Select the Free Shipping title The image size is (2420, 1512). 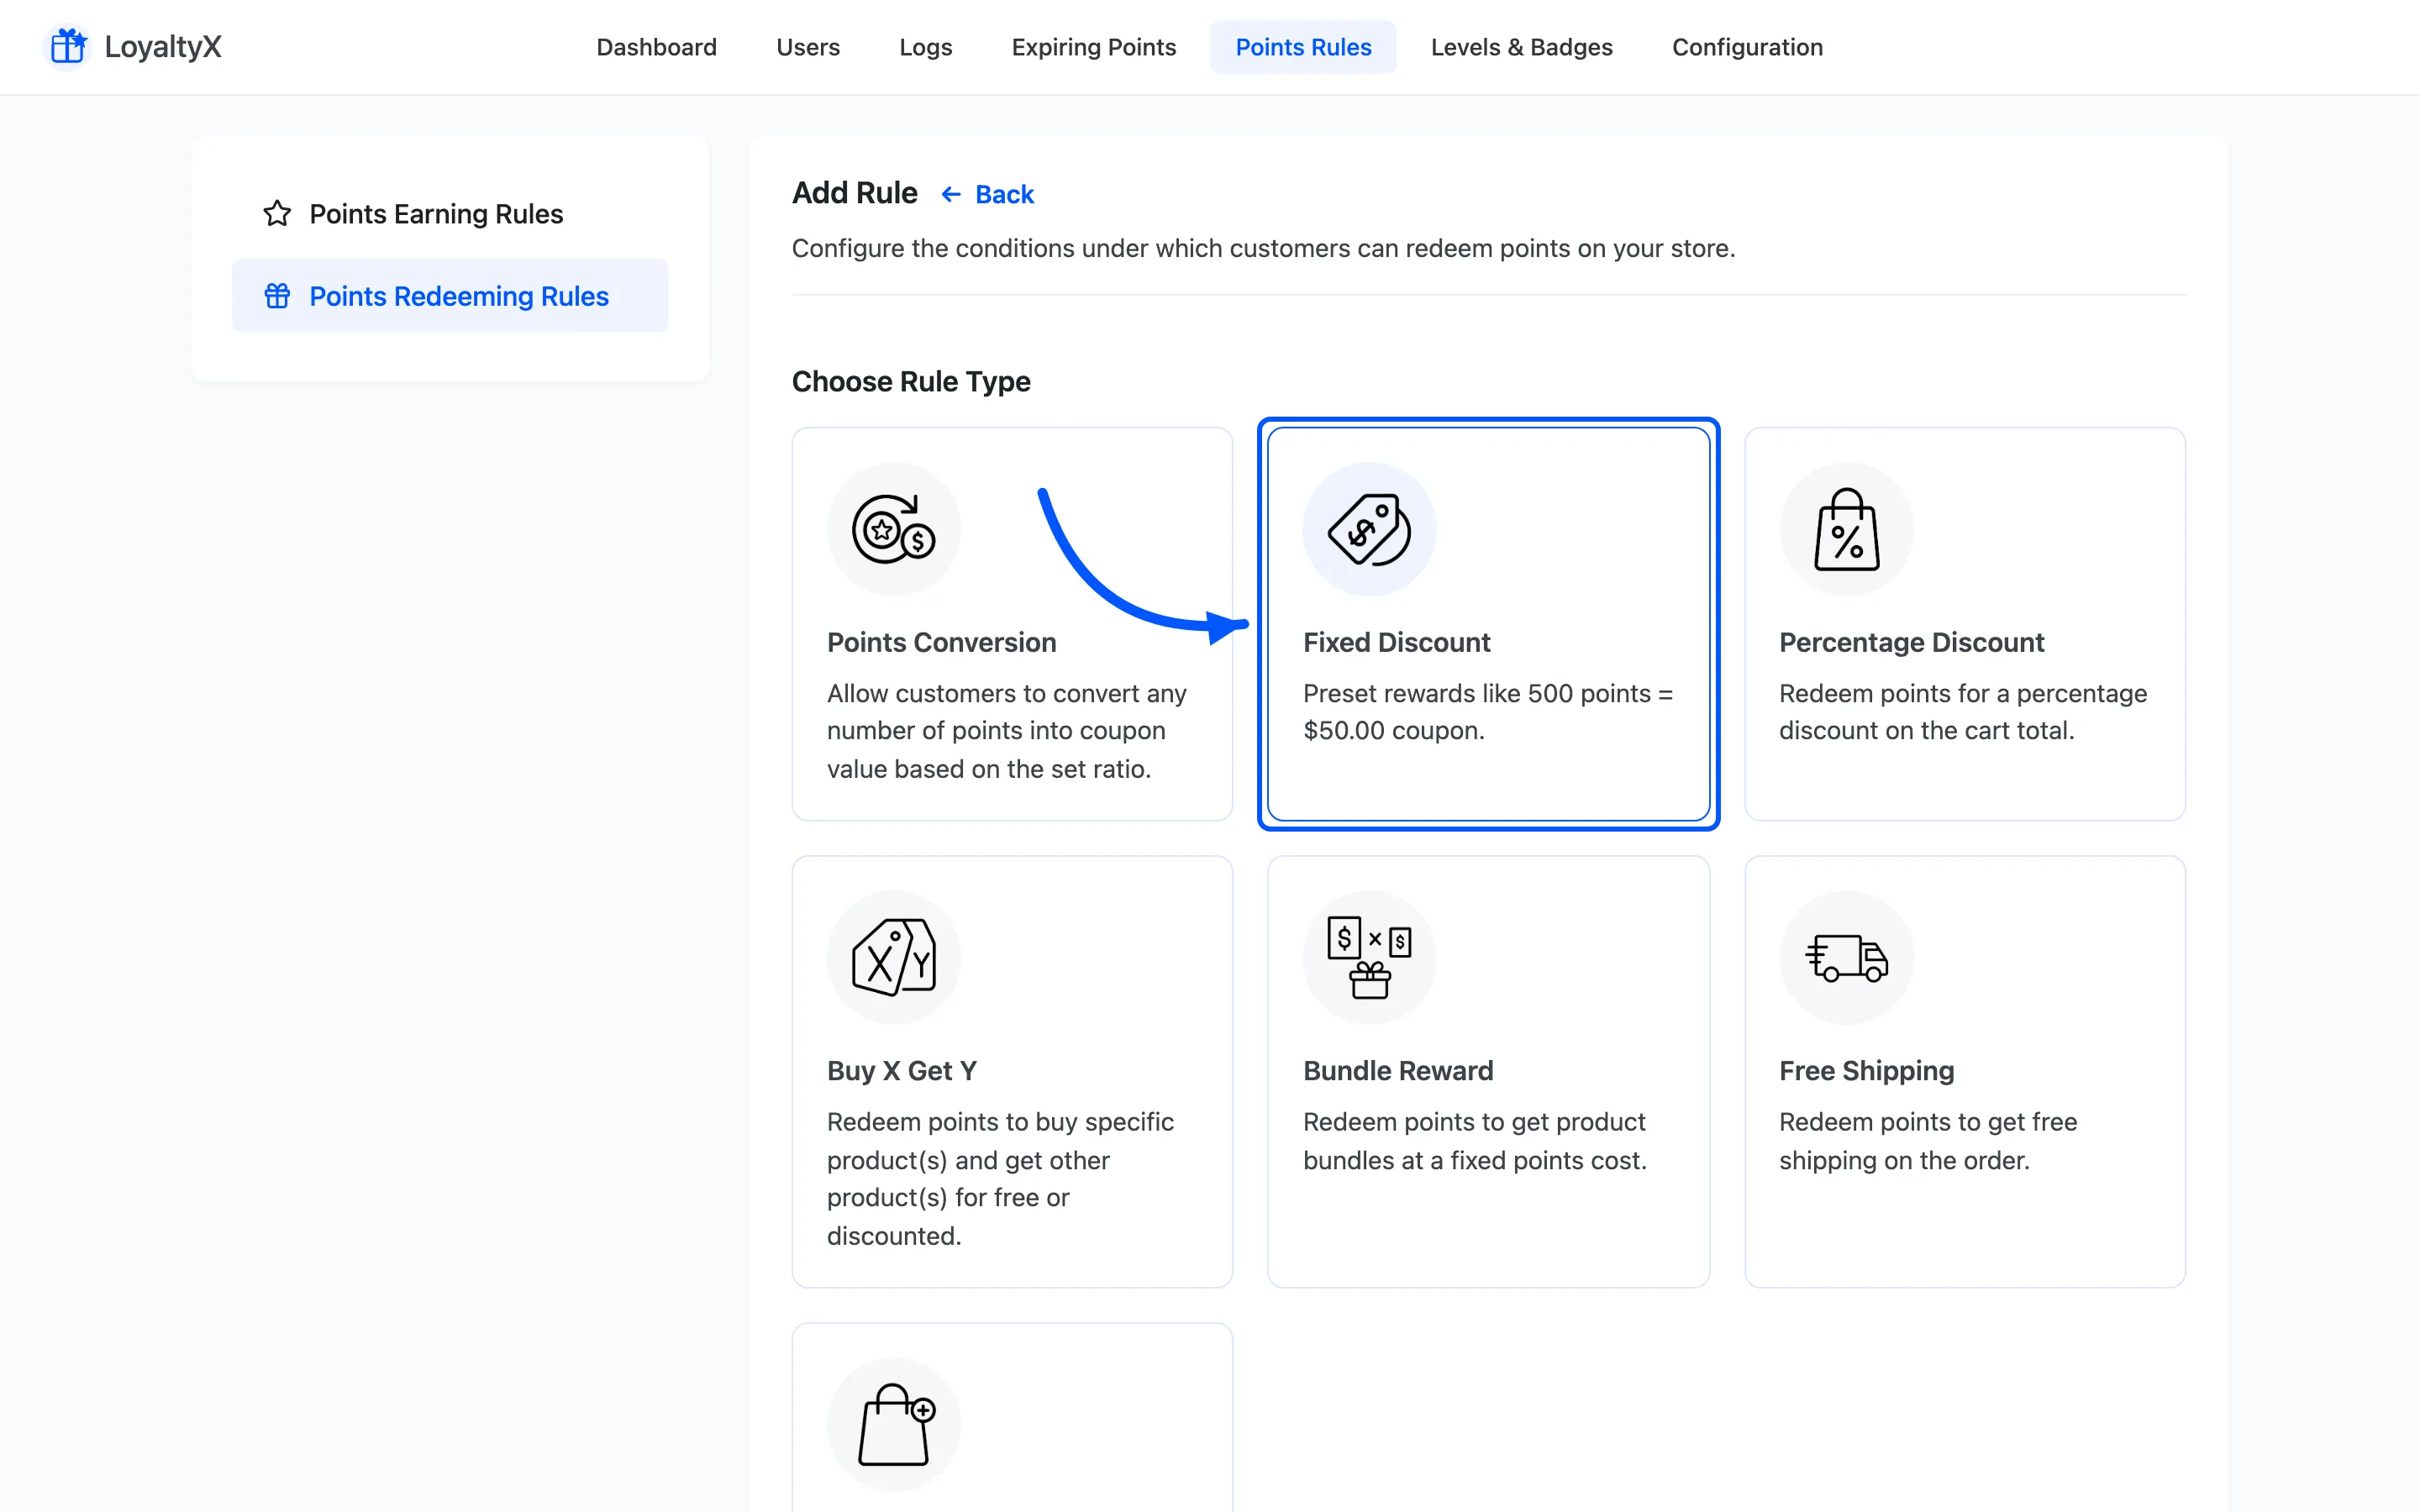pos(1866,1071)
